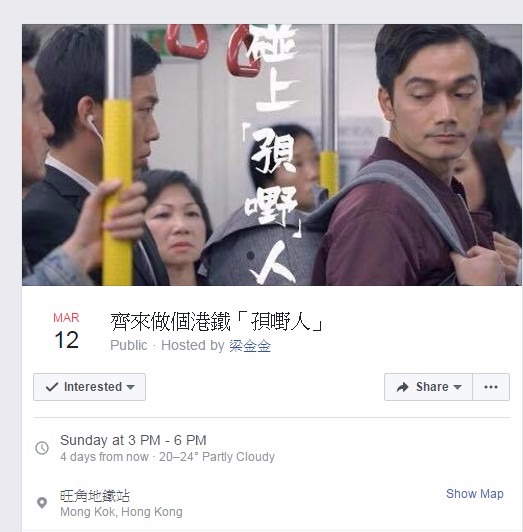
Task: Click the Share arrow icon
Action: coord(403,387)
